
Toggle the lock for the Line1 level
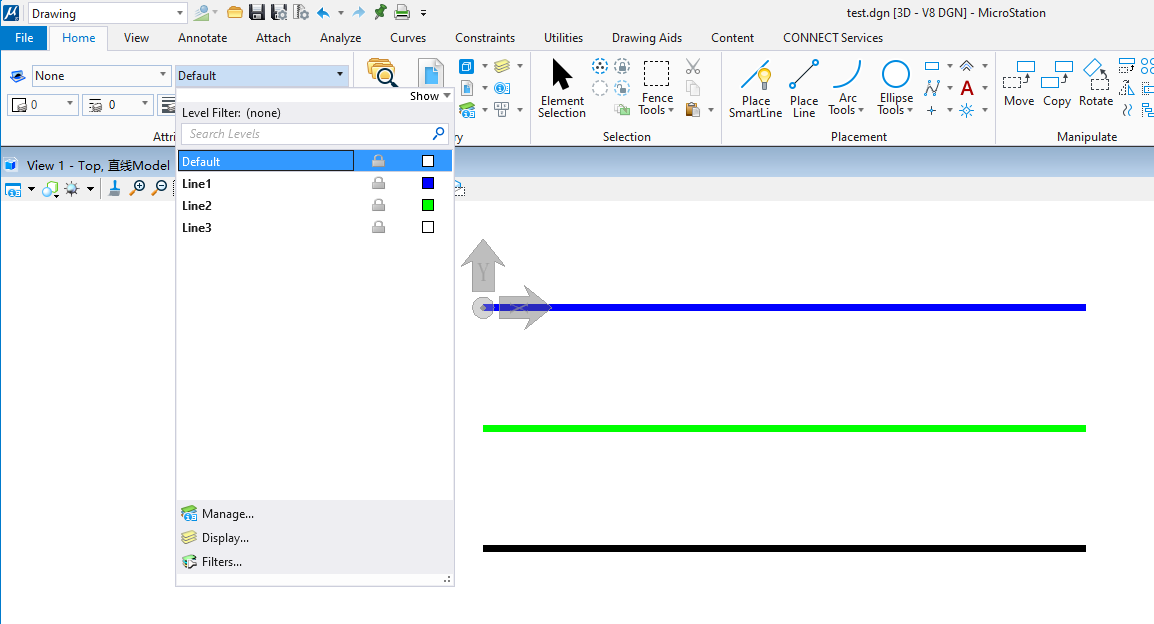[378, 183]
